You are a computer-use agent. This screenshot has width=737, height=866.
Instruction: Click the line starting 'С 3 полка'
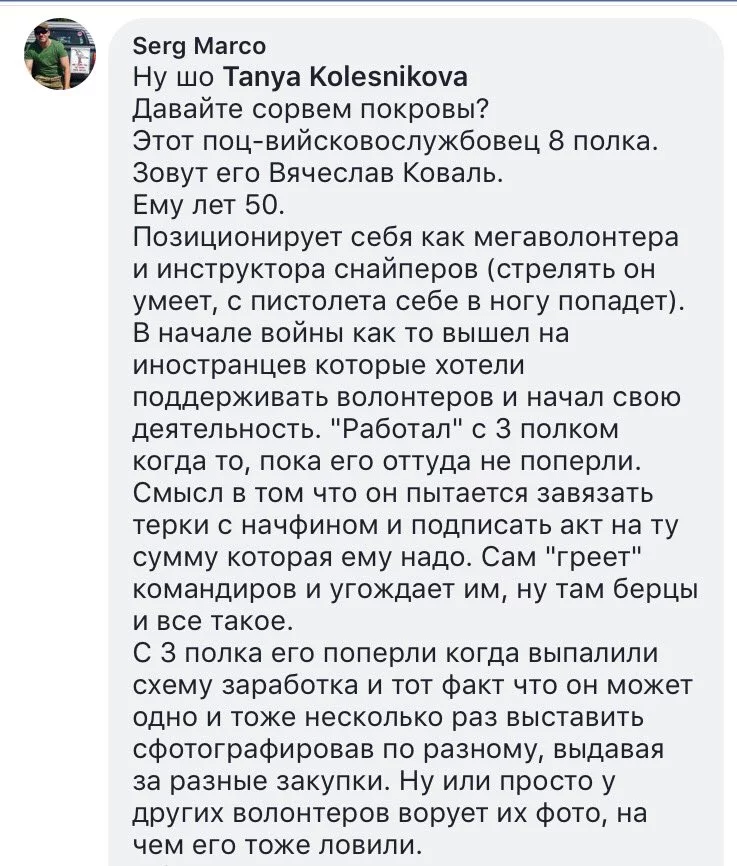396,654
